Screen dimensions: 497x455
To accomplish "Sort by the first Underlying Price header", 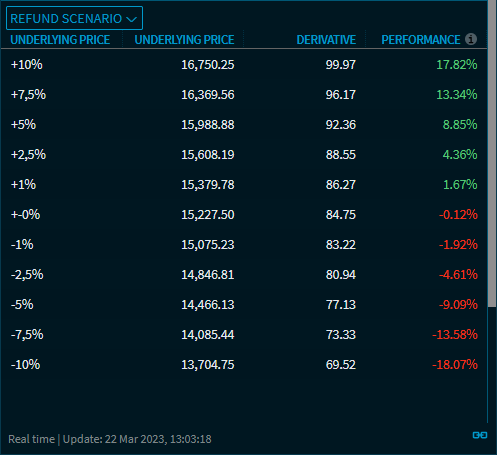I will coord(60,40).
